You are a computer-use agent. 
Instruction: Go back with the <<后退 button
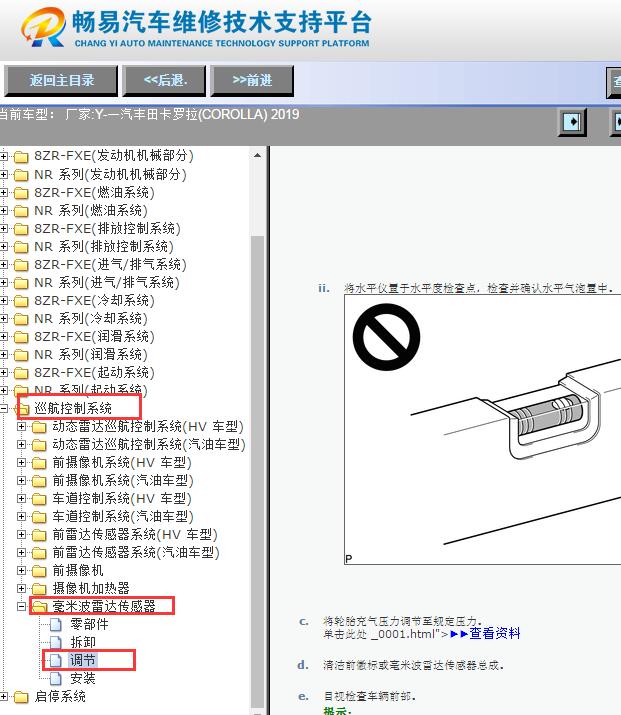(x=164, y=81)
